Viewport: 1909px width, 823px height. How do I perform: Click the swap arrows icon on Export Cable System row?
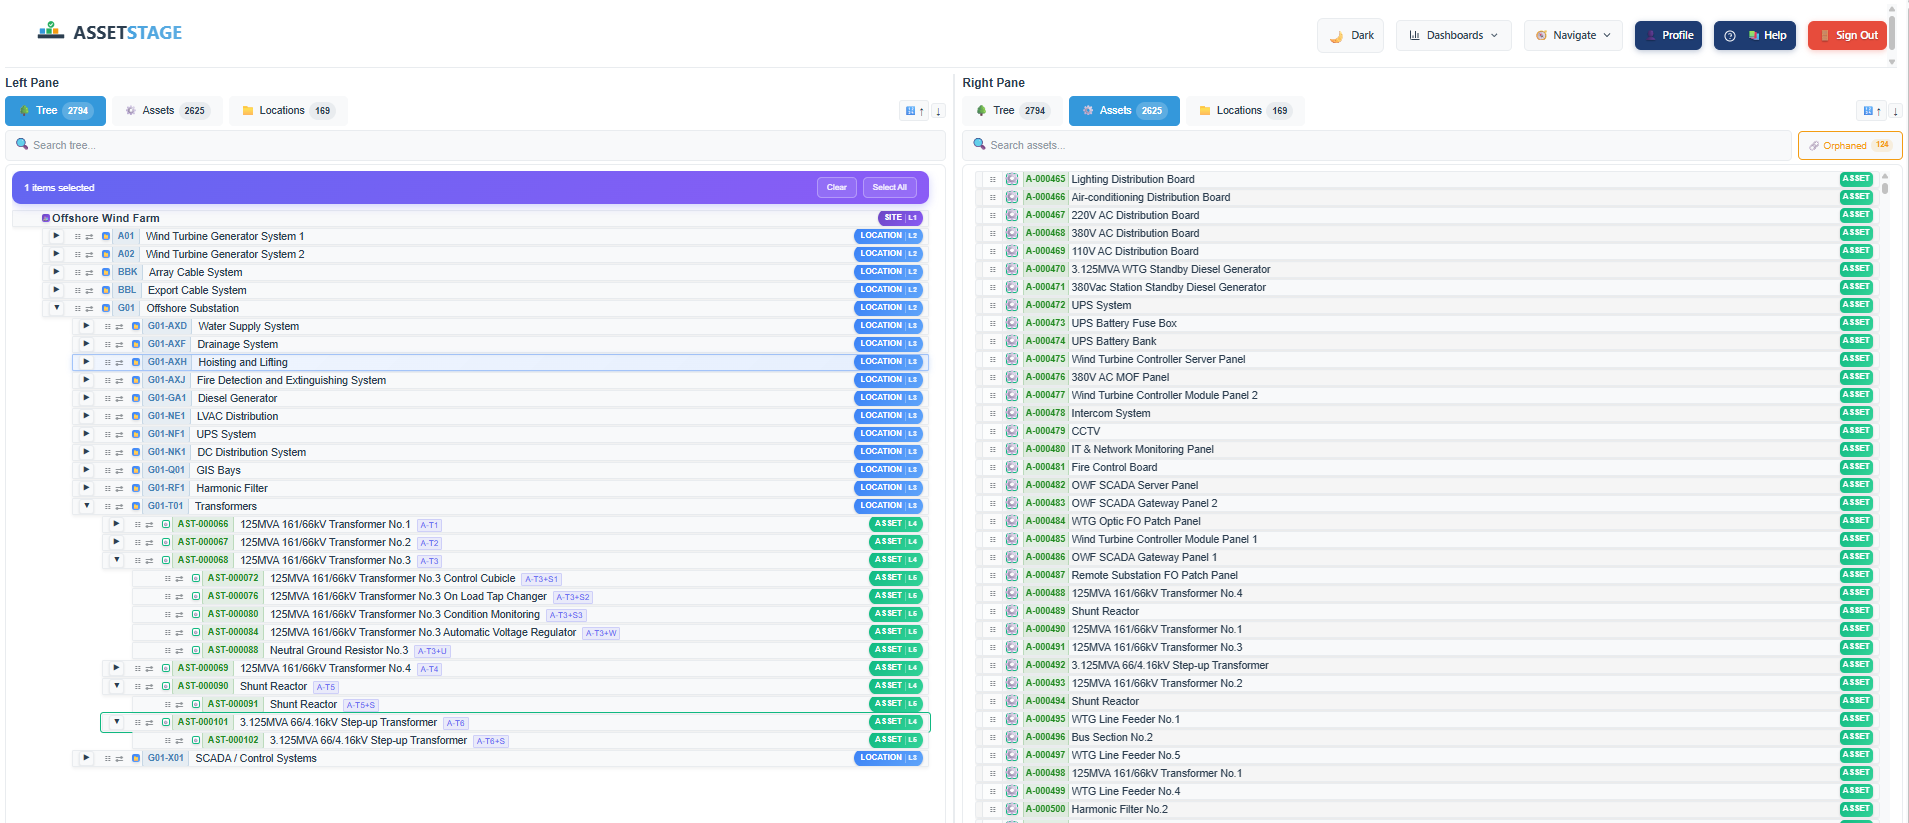[x=89, y=291]
